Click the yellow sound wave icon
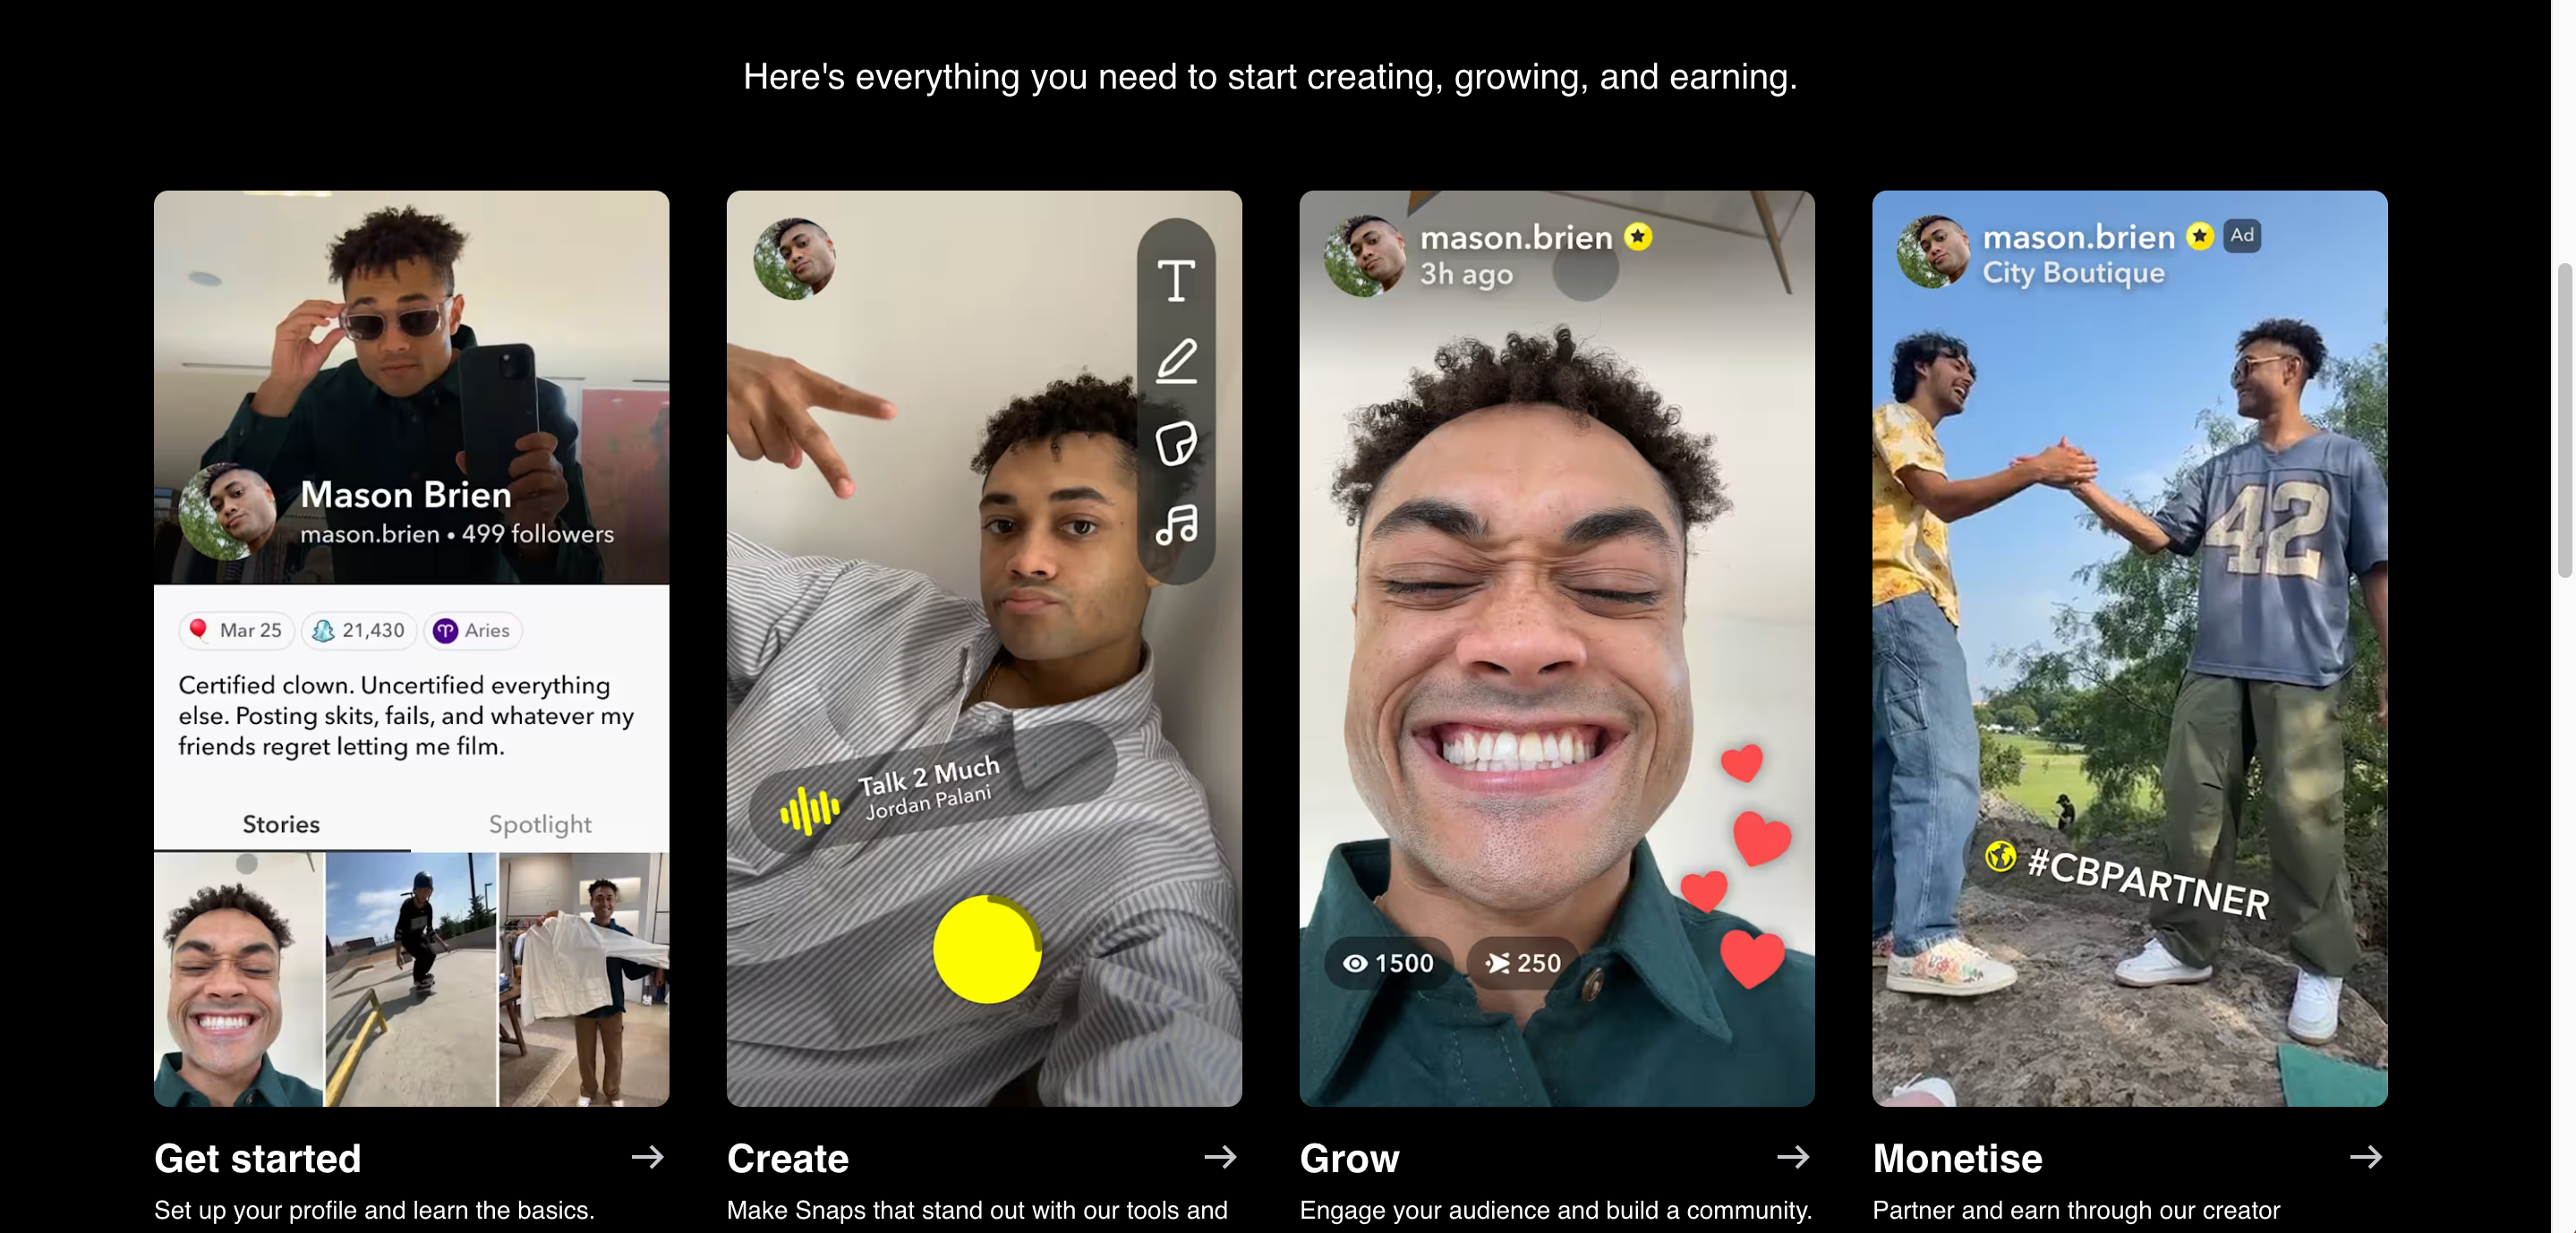The height and width of the screenshot is (1233, 2576). (x=808, y=810)
